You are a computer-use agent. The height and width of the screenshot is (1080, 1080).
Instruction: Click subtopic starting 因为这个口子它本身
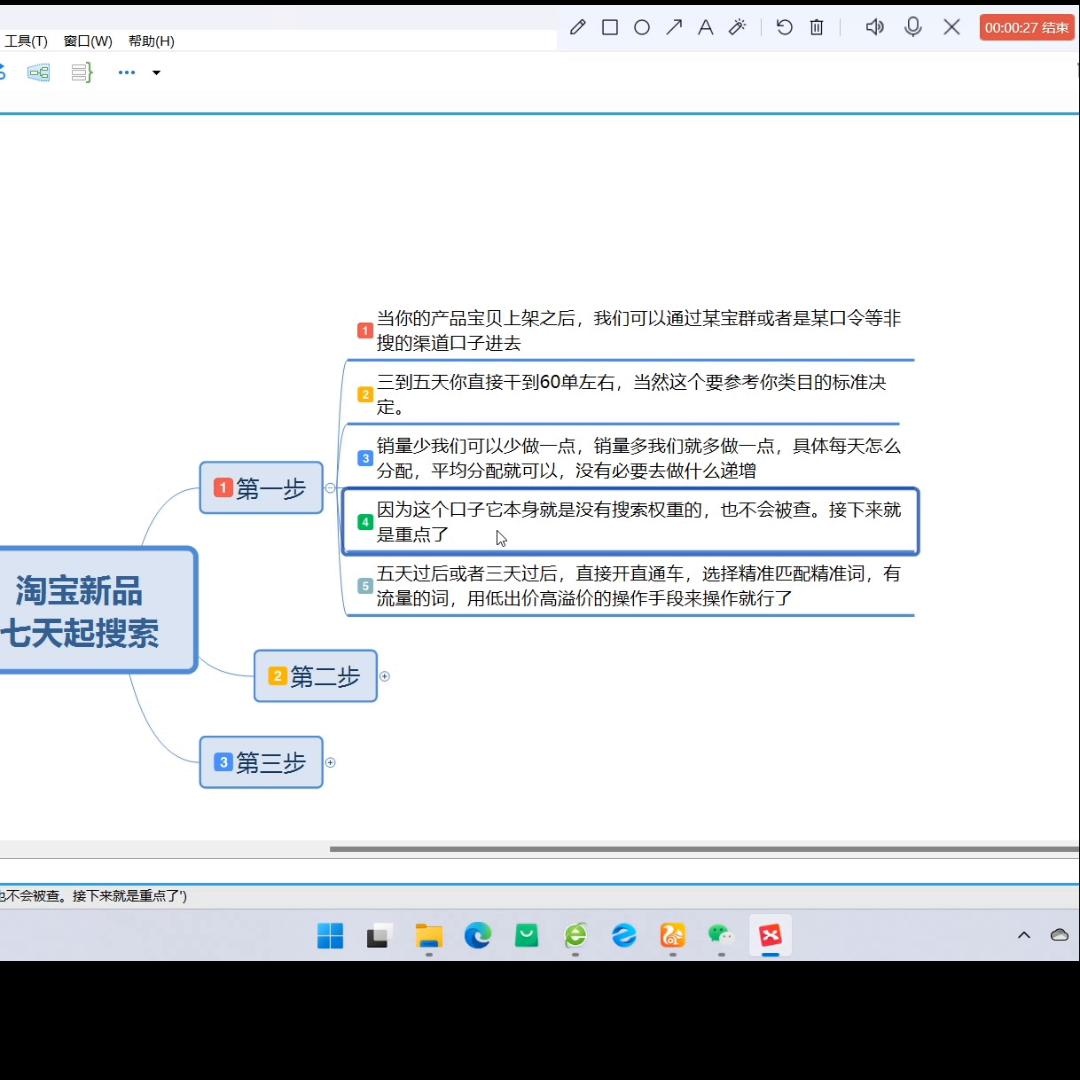point(630,521)
